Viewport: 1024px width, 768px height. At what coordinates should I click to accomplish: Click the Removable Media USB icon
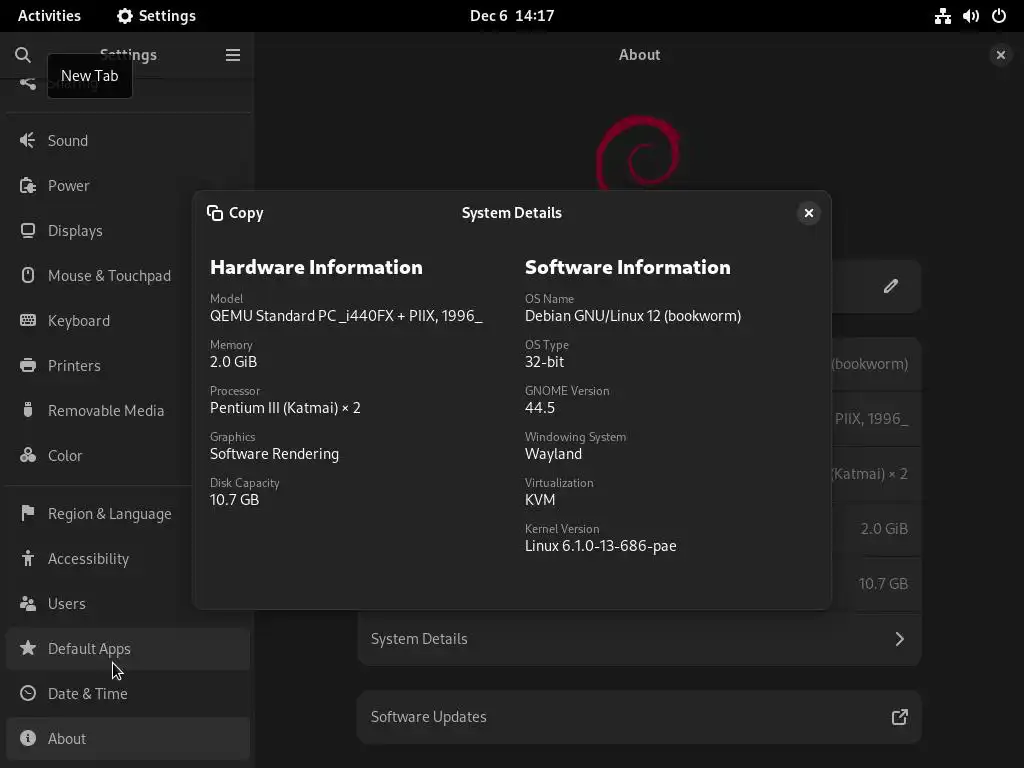[x=27, y=410]
